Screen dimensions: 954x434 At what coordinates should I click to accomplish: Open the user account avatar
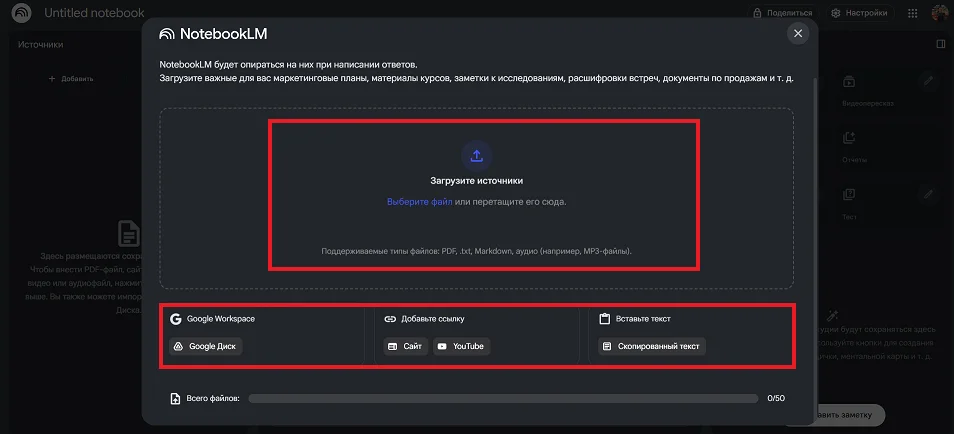(939, 13)
